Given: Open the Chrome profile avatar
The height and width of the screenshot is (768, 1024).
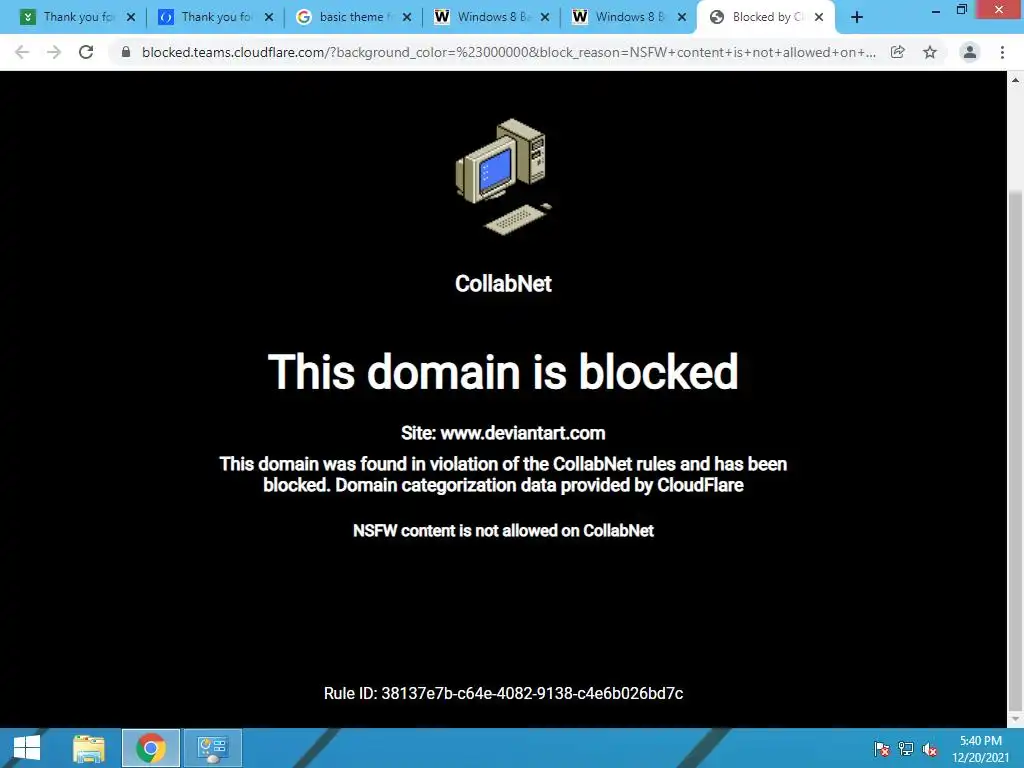Looking at the screenshot, I should click(970, 52).
